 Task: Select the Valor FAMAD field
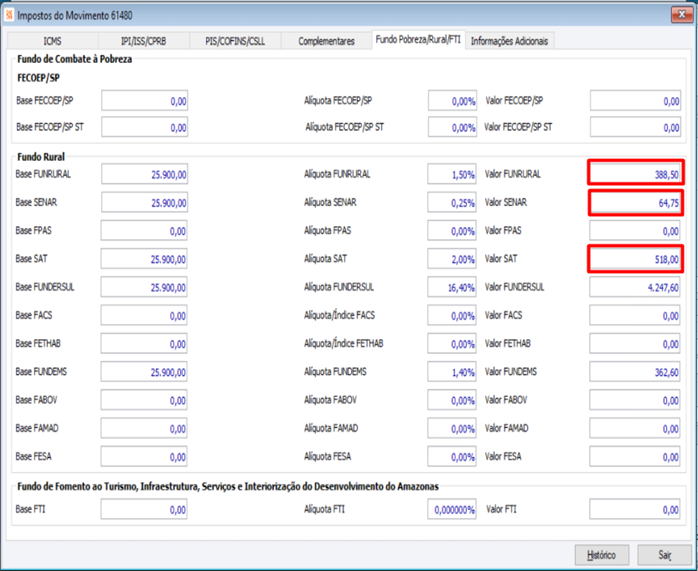pos(635,428)
